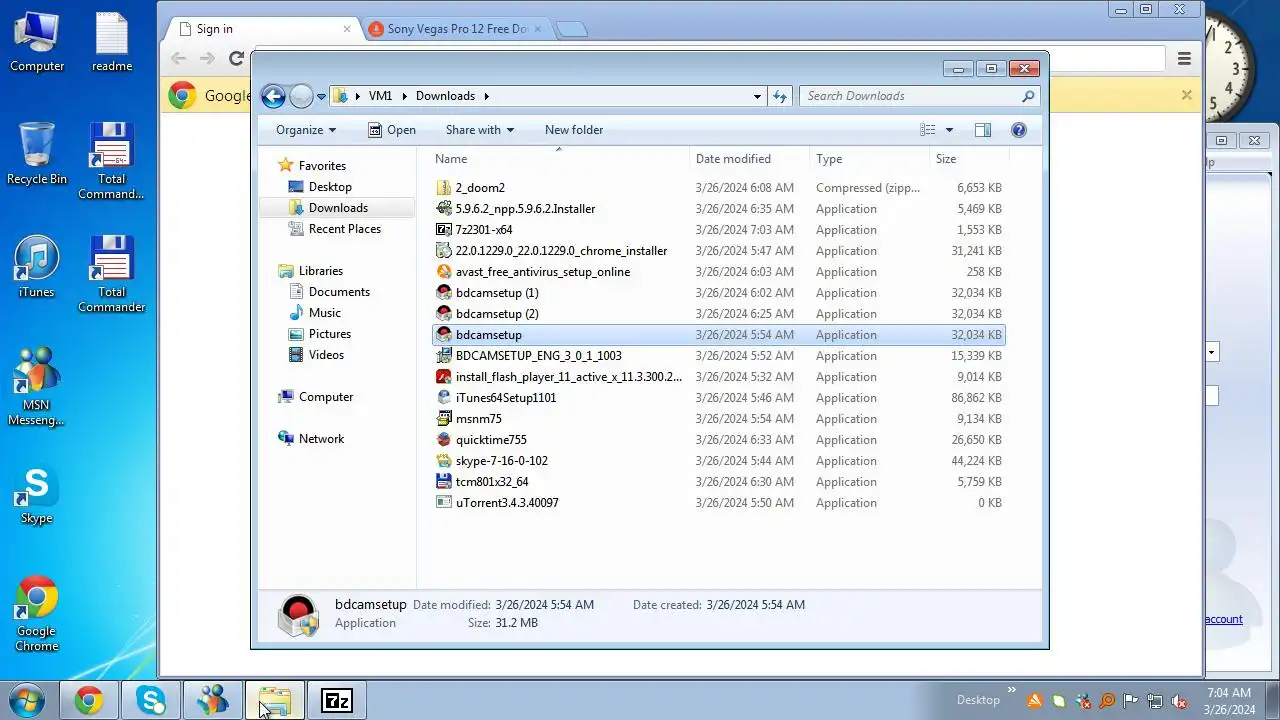Open the Music library

point(325,313)
